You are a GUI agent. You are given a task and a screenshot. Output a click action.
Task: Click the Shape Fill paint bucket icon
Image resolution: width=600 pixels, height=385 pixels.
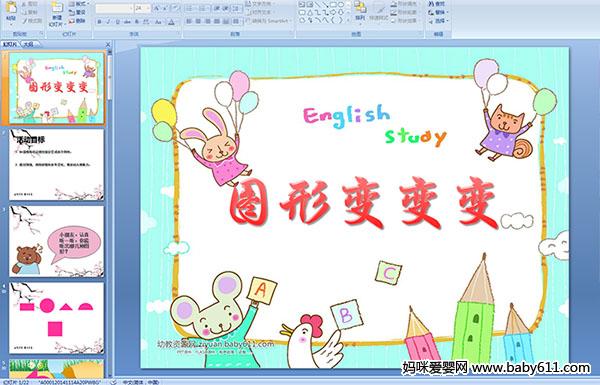(x=394, y=4)
